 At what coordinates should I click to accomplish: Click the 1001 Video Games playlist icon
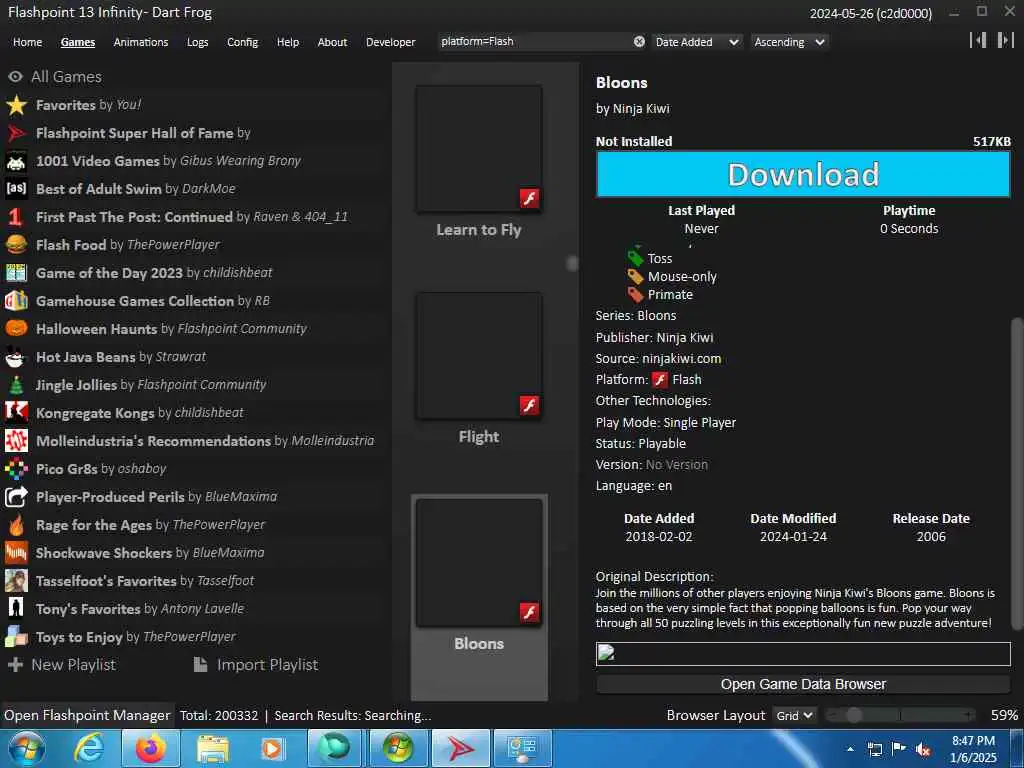[x=16, y=161]
